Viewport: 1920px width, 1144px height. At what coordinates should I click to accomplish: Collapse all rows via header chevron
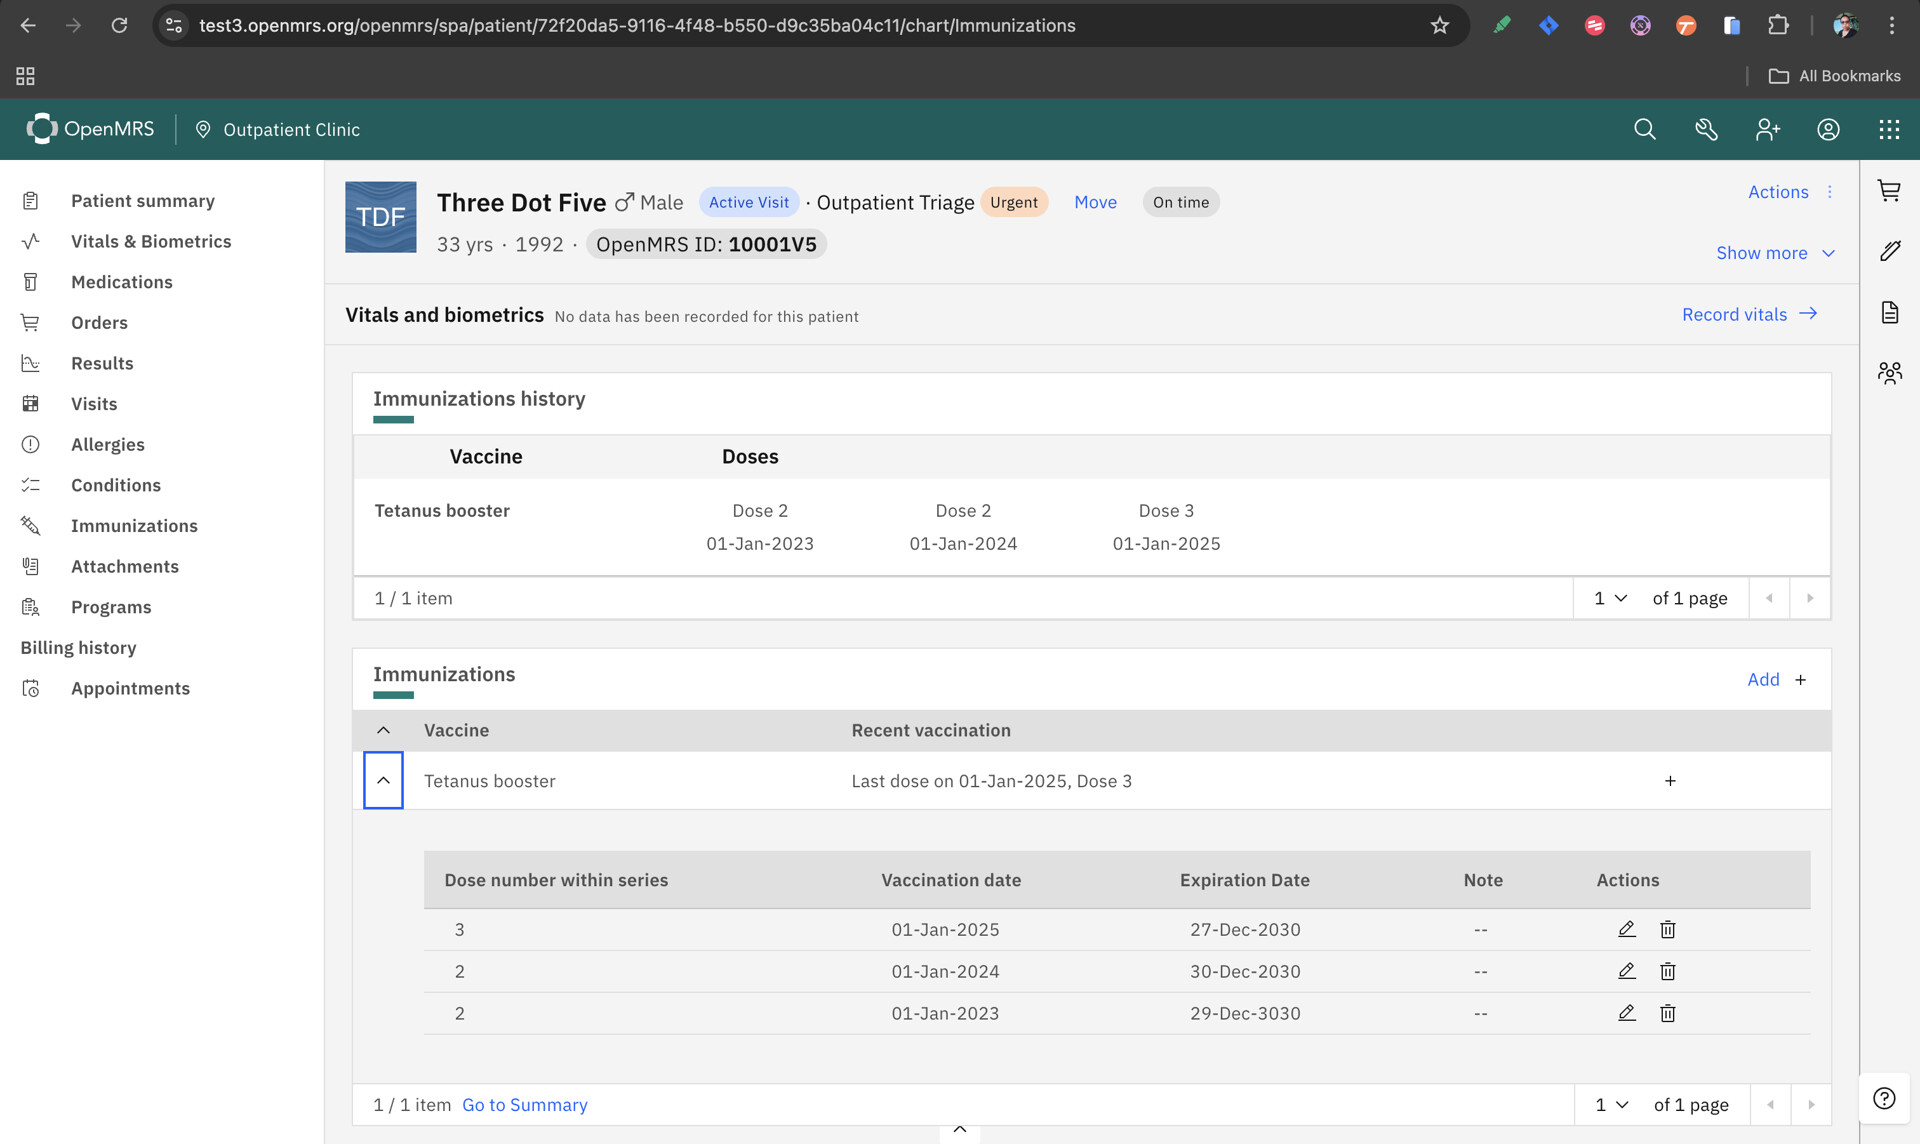click(383, 730)
